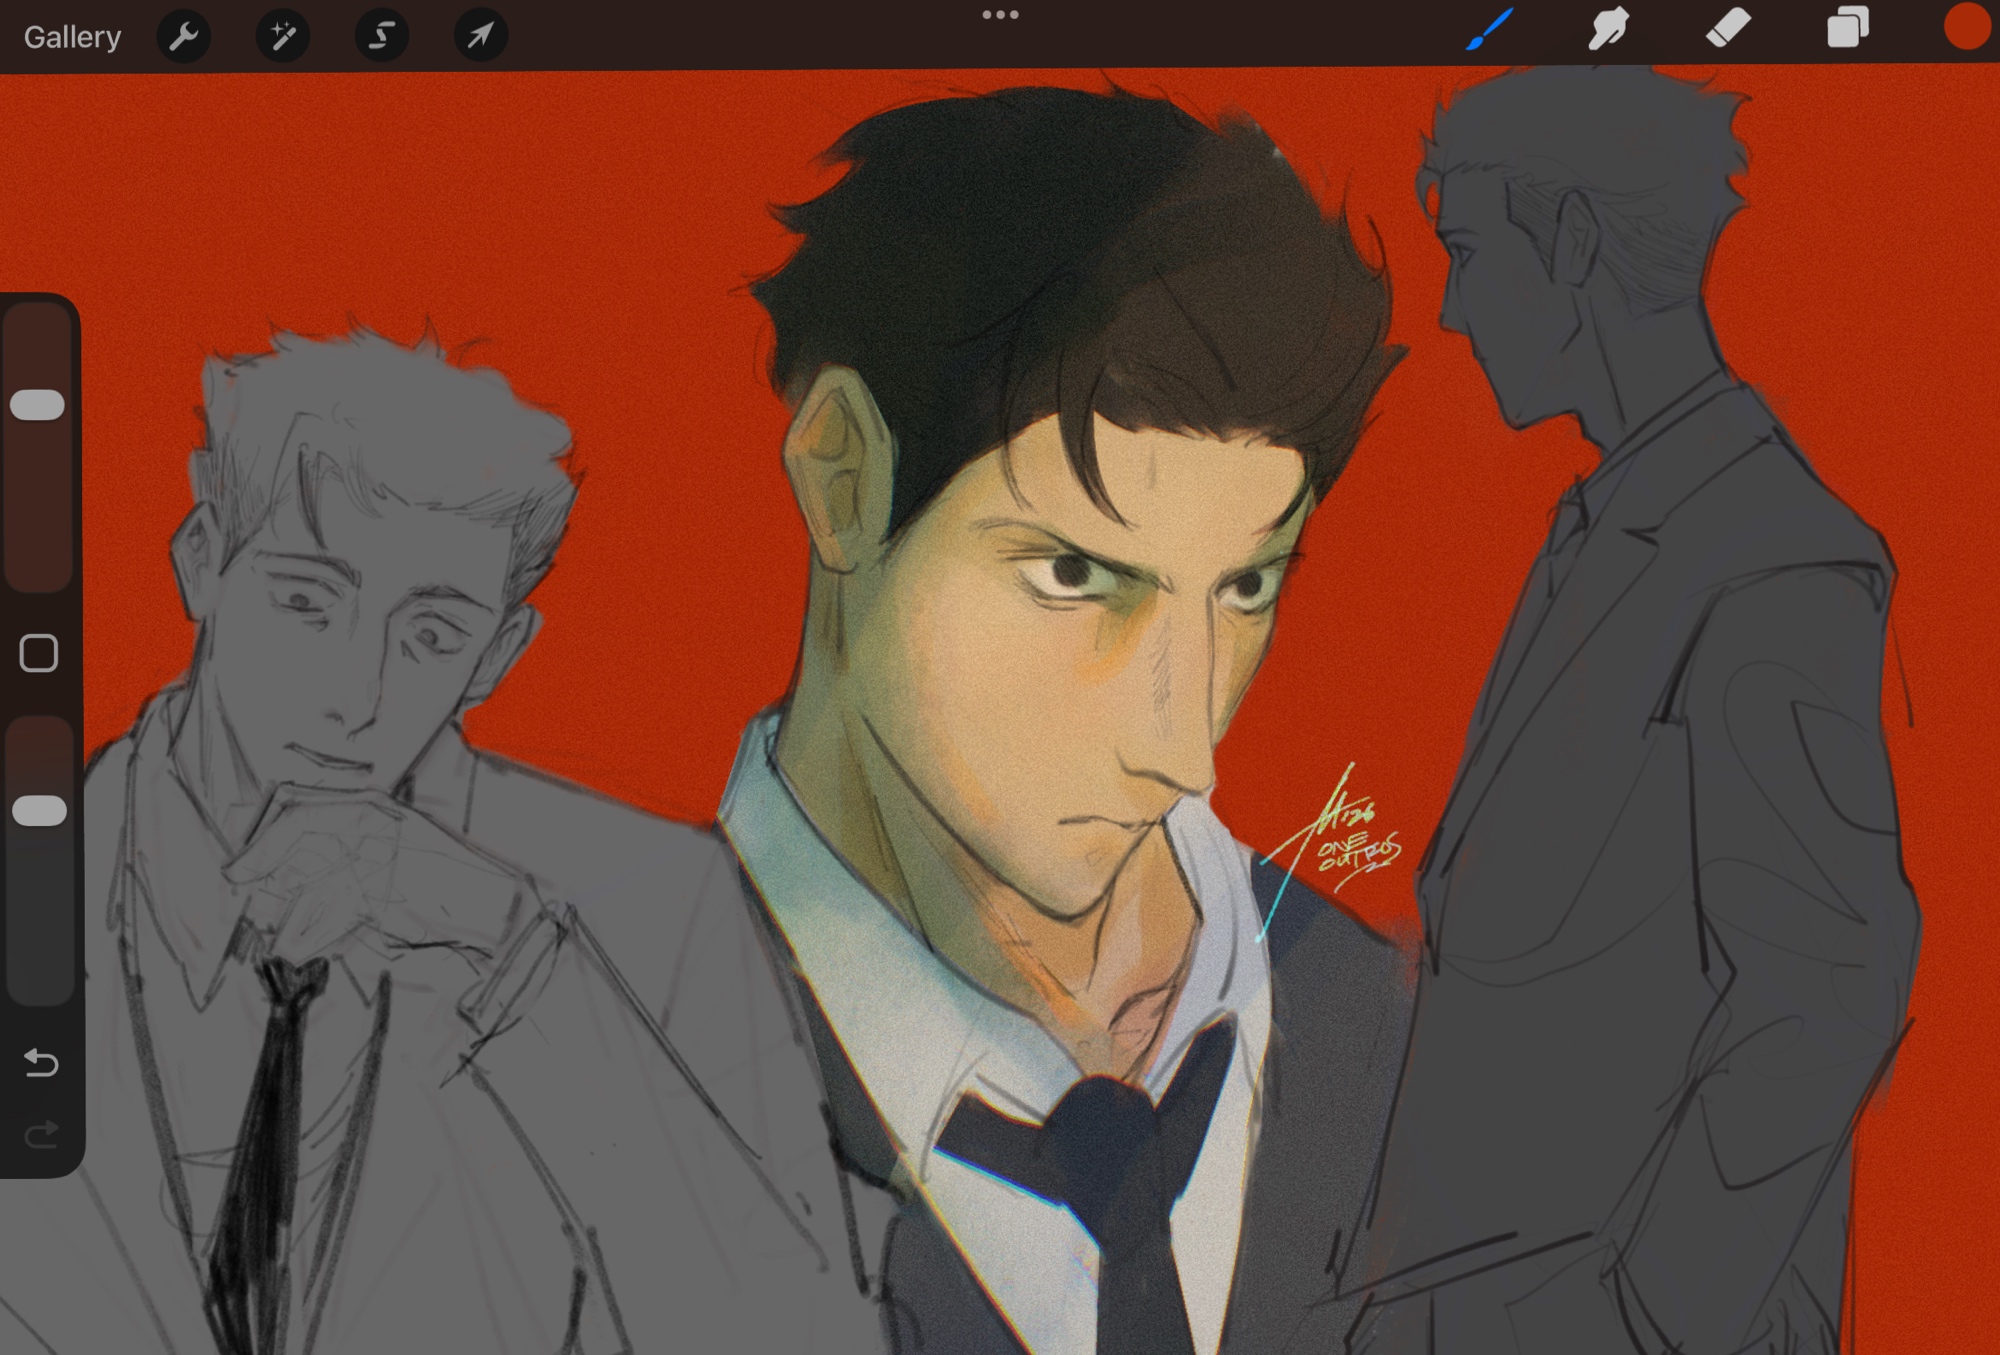Open the Actions wrench menu
Screen dimensions: 2000x1355
(184, 37)
